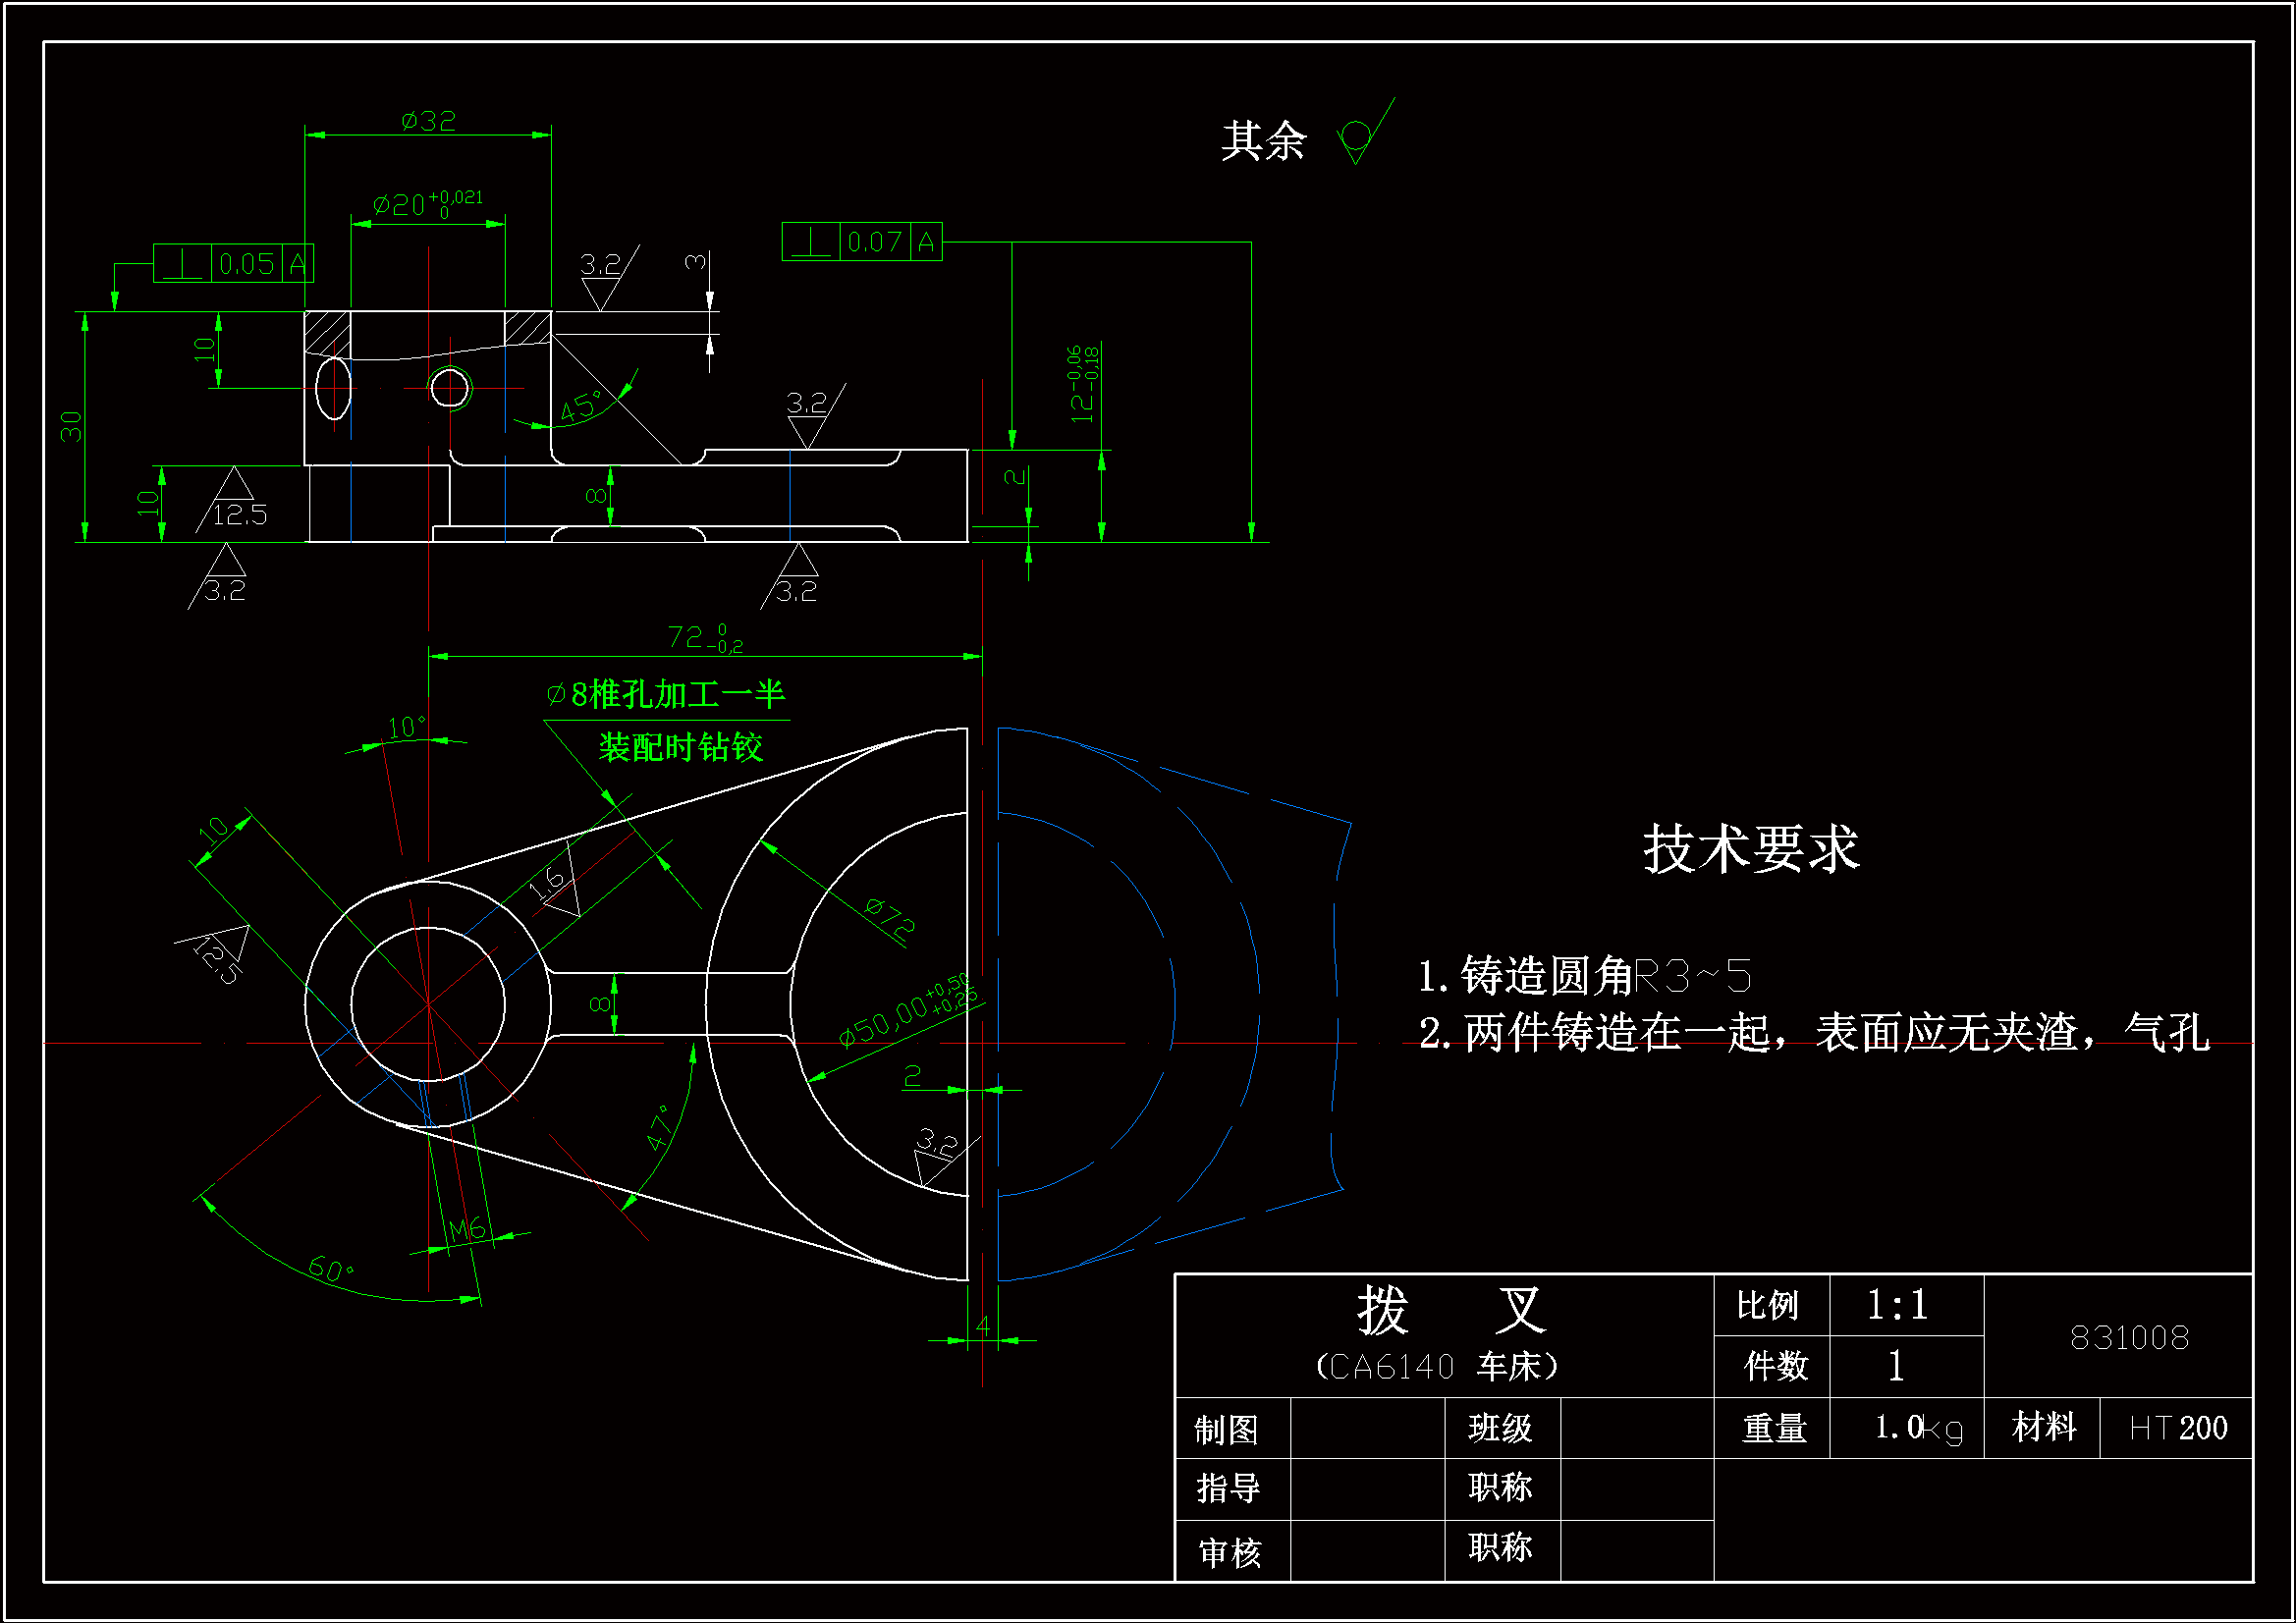This screenshot has height=1623, width=2296.
Task: Click the drawing number 831008
Action: coord(2129,1337)
